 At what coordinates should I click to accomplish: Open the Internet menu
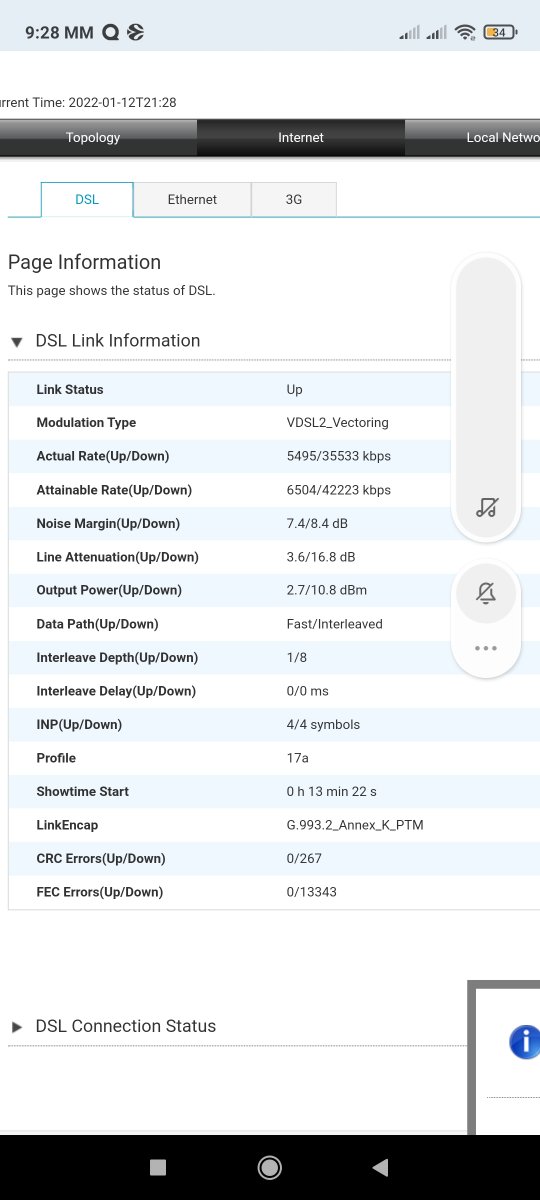[x=301, y=137]
